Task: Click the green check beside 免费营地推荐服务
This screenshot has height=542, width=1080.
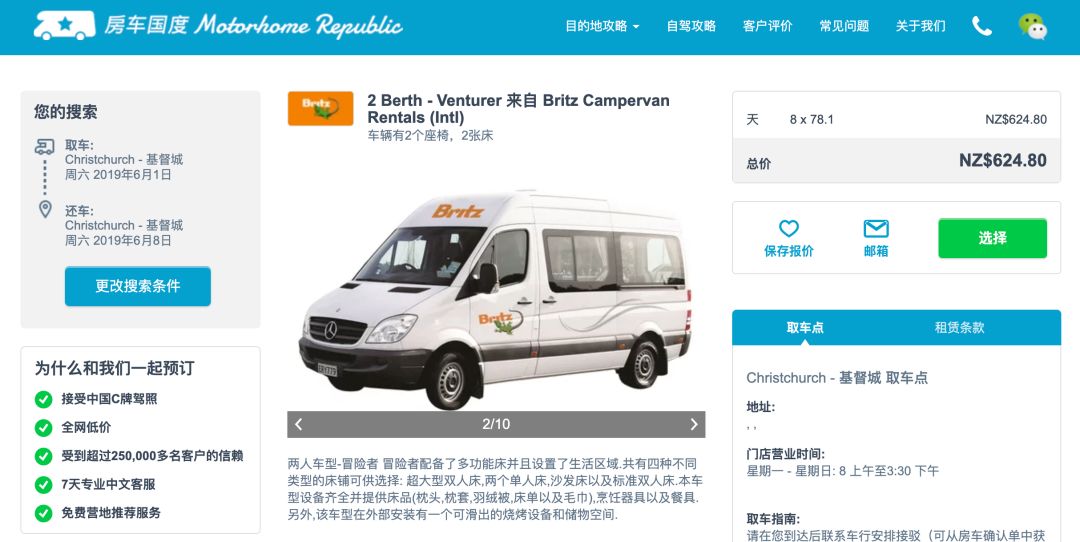Action: click(x=43, y=513)
